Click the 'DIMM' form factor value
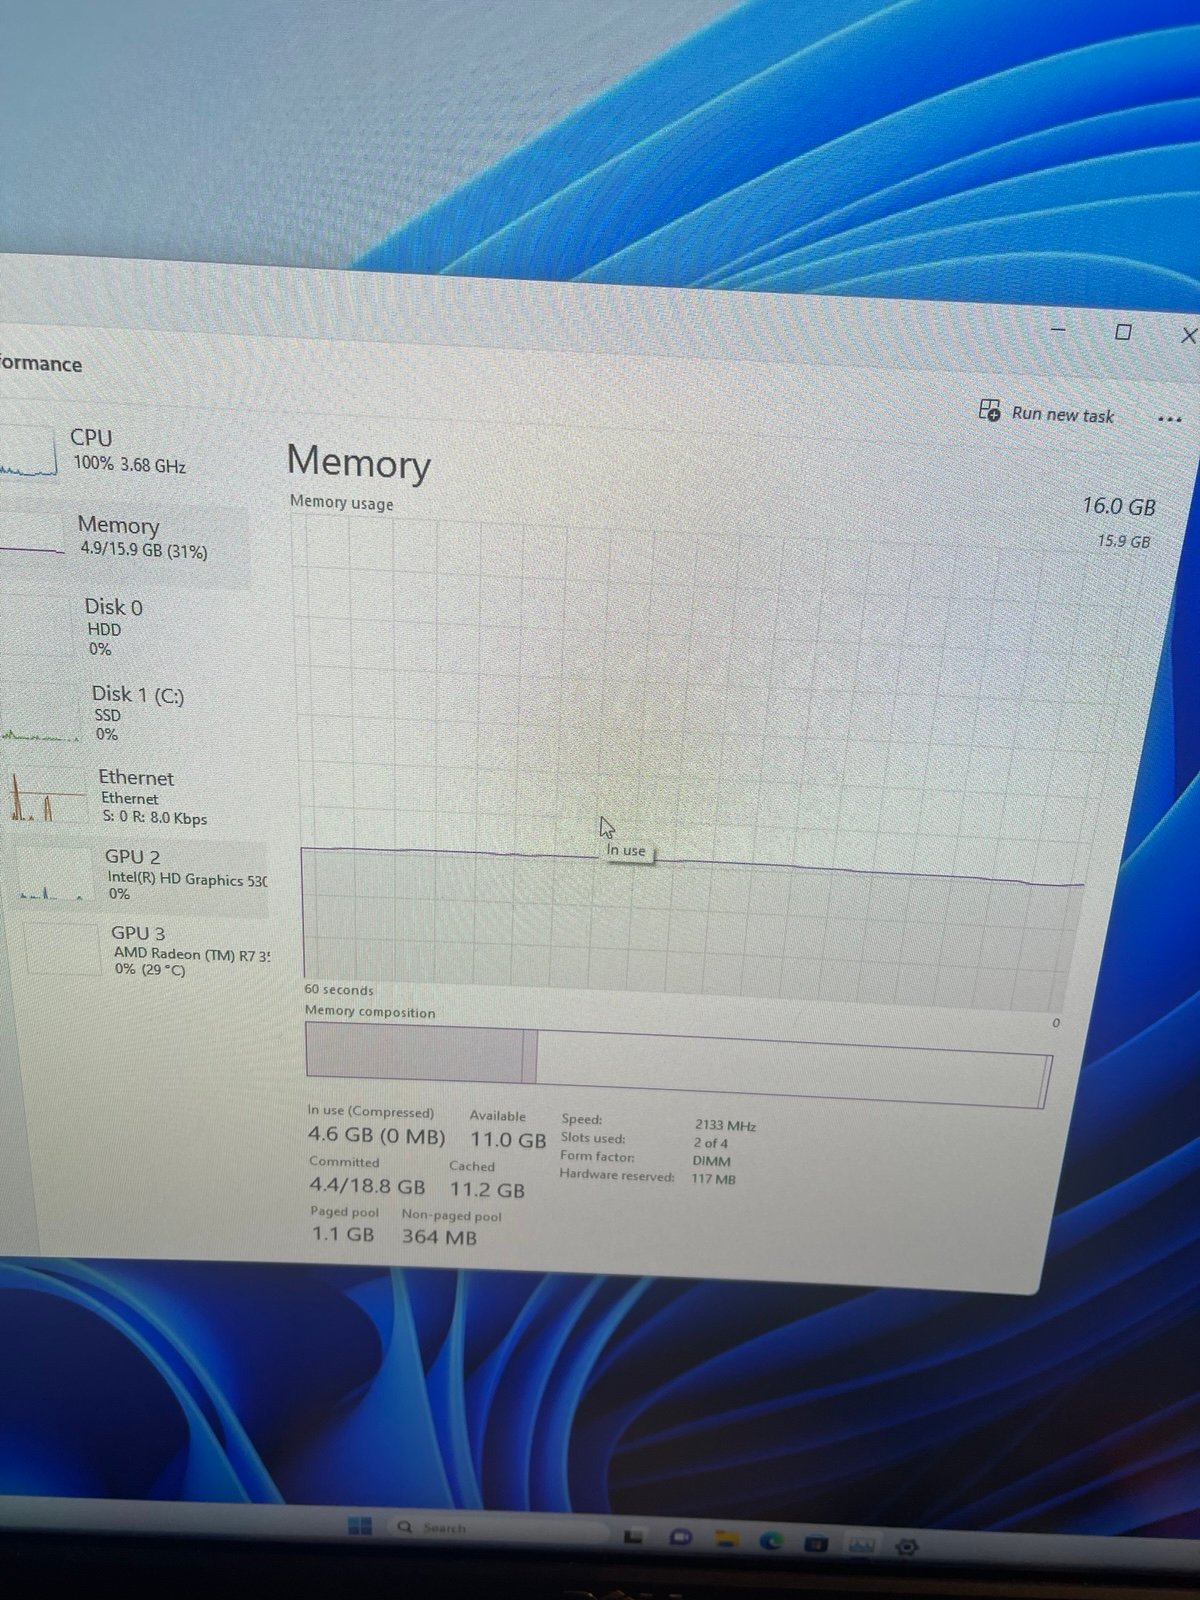Screen dimensions: 1200x1600 pos(712,1161)
